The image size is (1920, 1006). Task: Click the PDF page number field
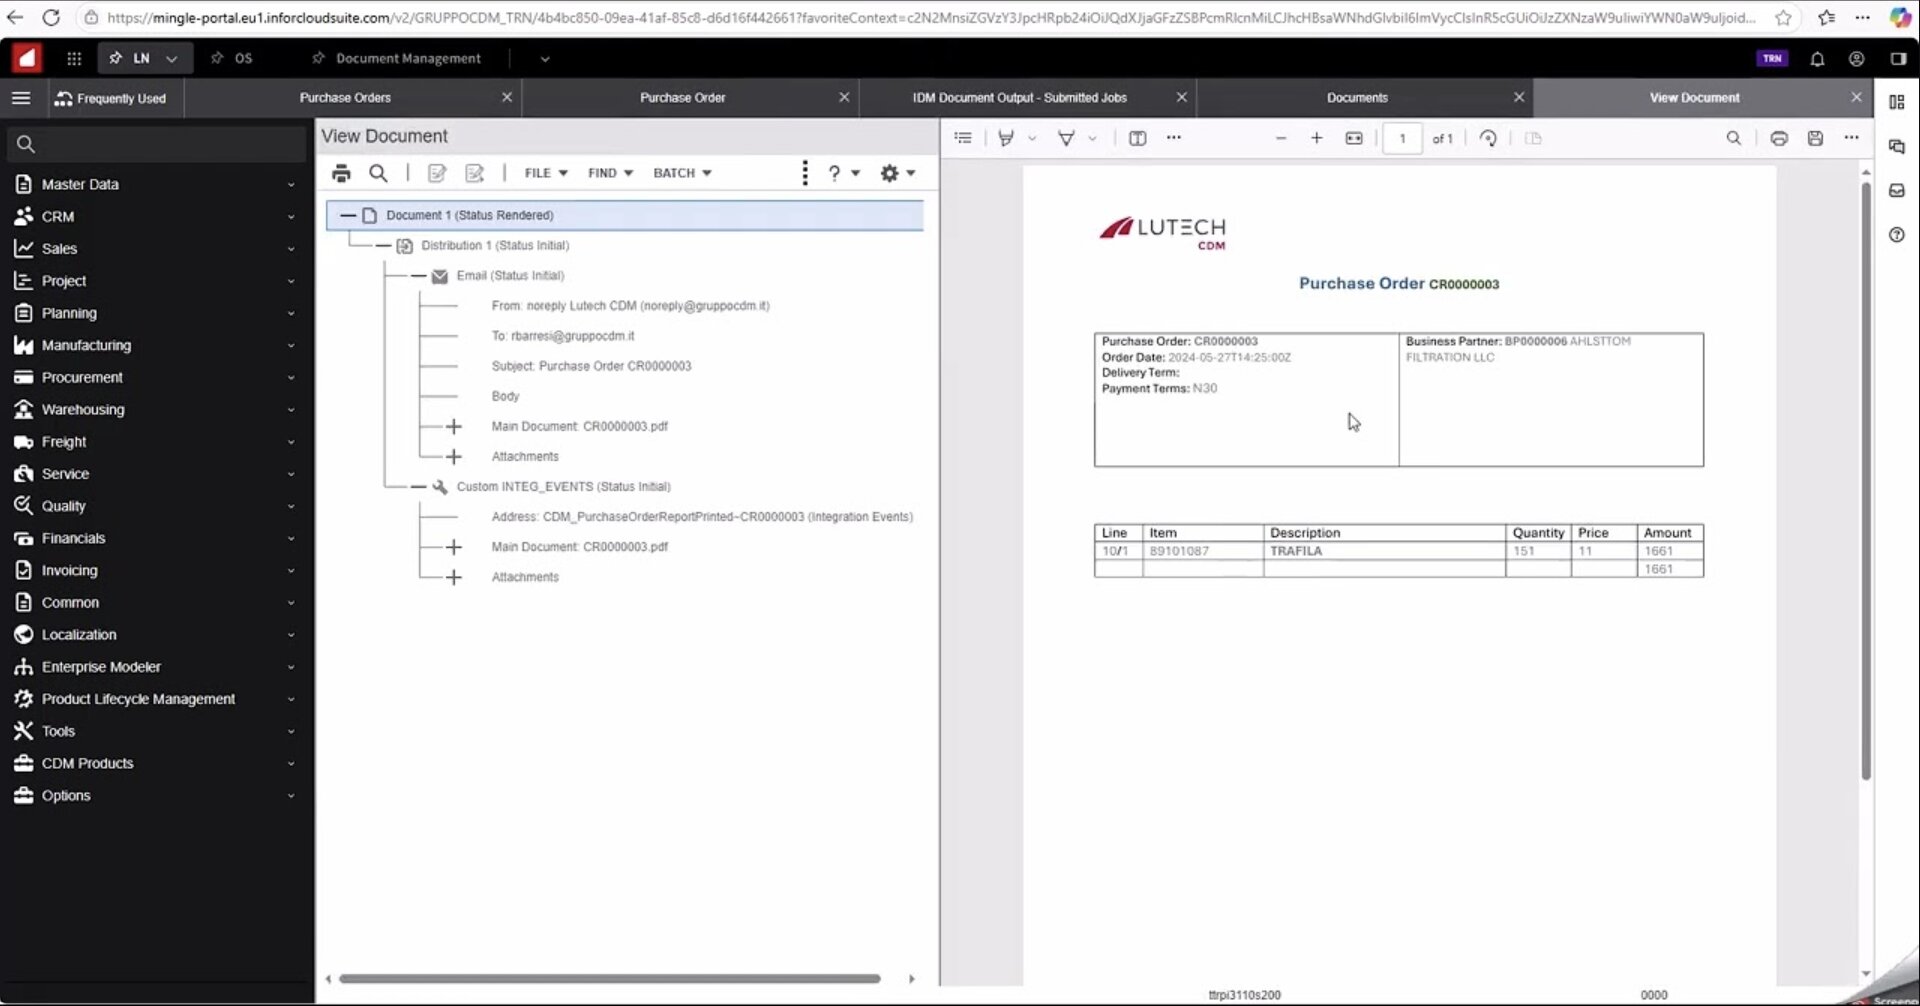tap(1402, 138)
